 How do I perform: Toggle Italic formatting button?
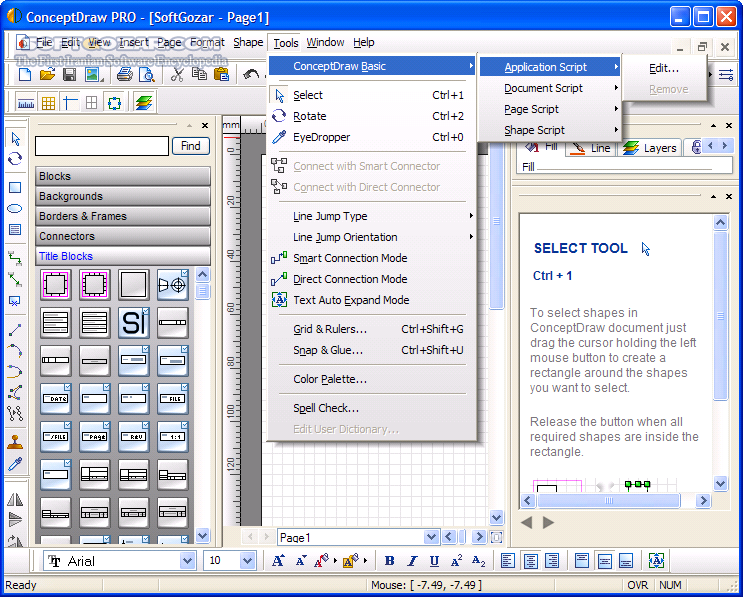tap(412, 561)
